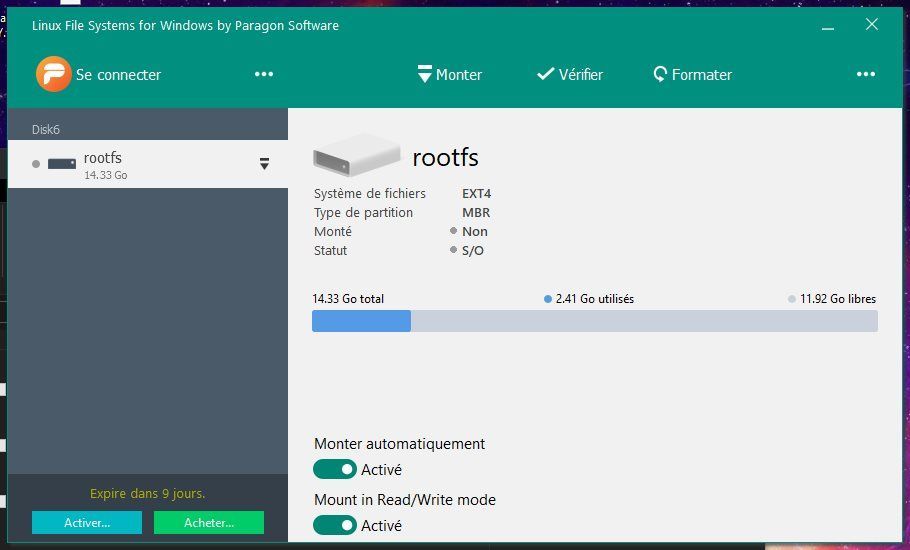This screenshot has height=550, width=910.
Task: Click the mount arrow icon beside rootfs
Action: point(264,164)
